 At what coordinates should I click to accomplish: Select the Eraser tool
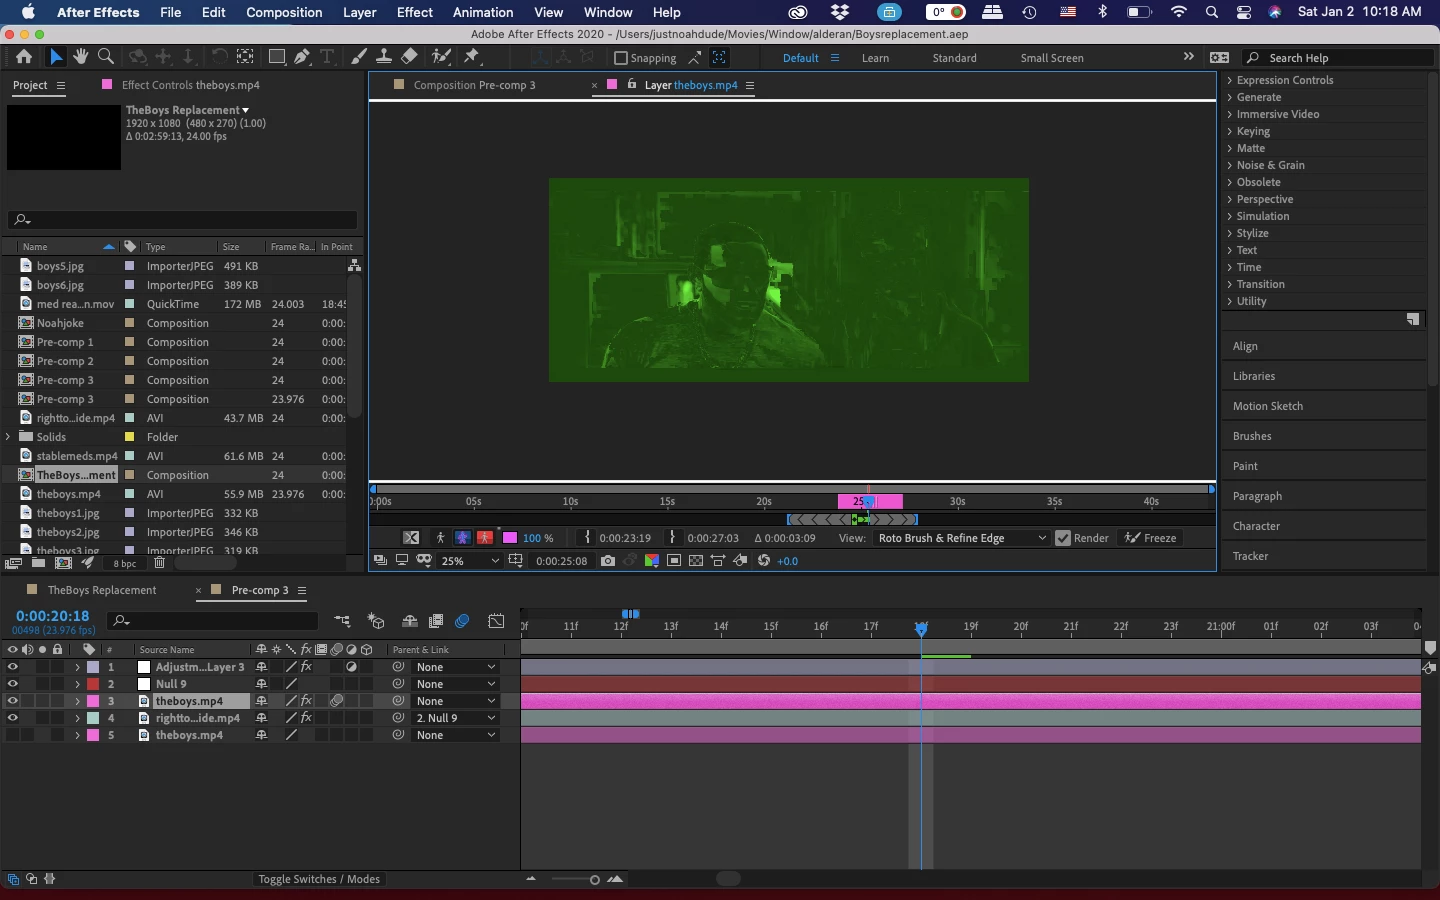click(x=409, y=57)
